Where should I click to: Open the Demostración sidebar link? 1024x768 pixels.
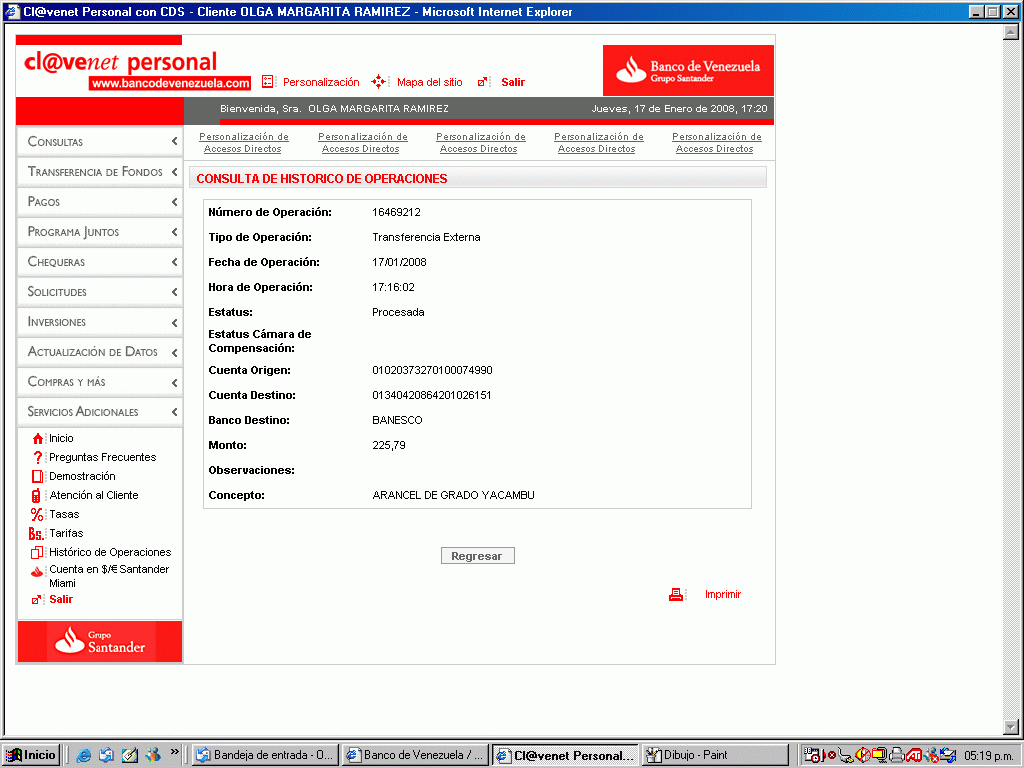(82, 476)
